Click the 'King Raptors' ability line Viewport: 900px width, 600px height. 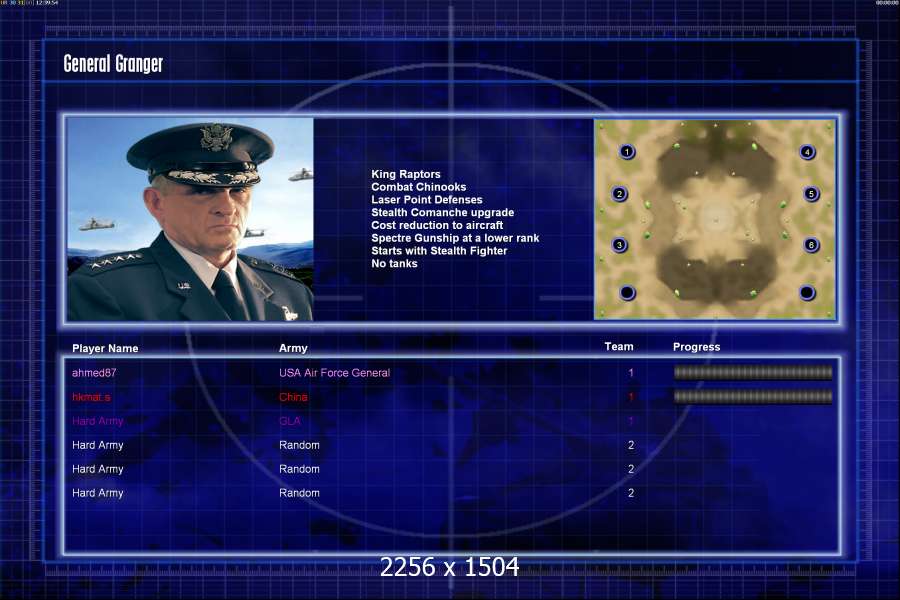406,174
